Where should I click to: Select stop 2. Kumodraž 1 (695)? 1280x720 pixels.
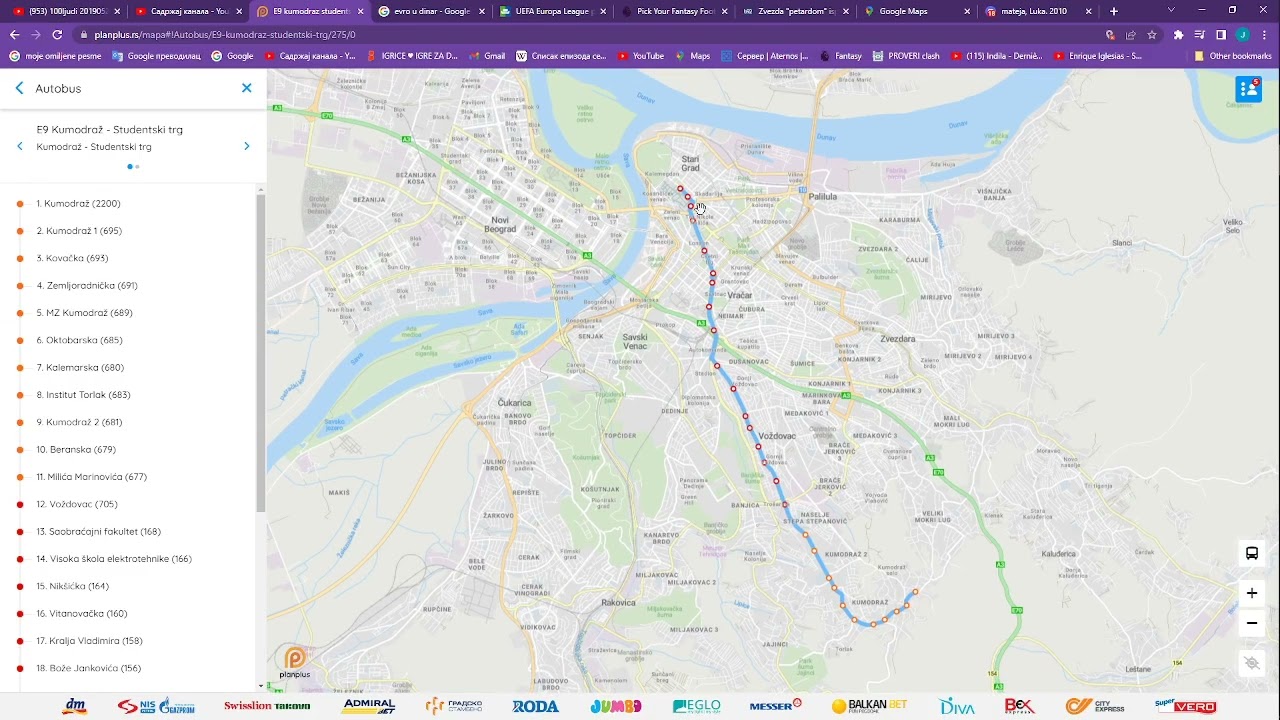(x=79, y=231)
